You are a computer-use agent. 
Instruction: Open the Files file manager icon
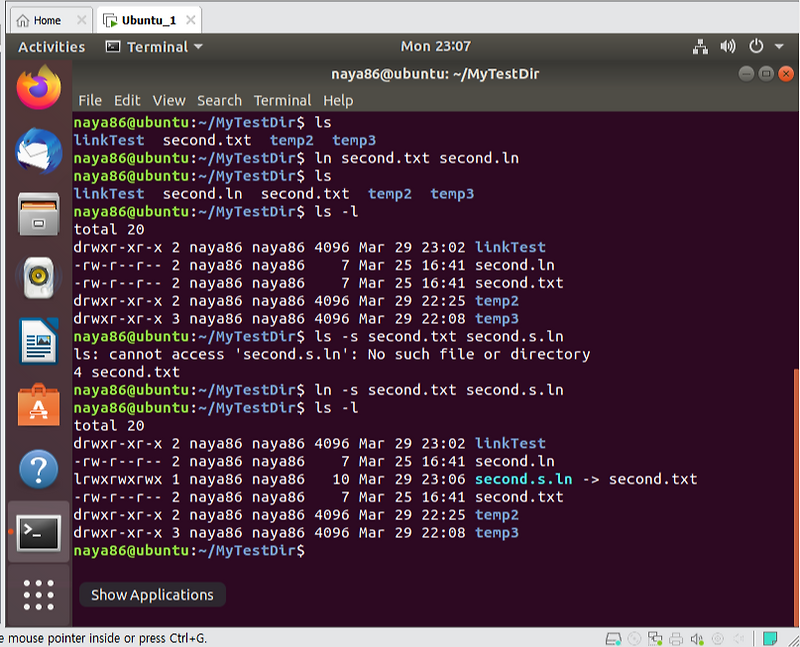(x=37, y=214)
